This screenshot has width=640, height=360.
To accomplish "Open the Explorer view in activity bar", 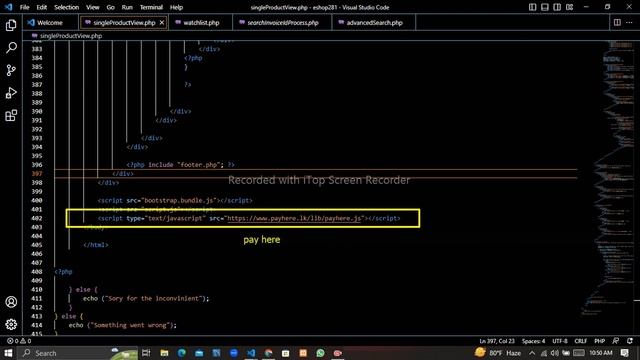I will point(11,25).
